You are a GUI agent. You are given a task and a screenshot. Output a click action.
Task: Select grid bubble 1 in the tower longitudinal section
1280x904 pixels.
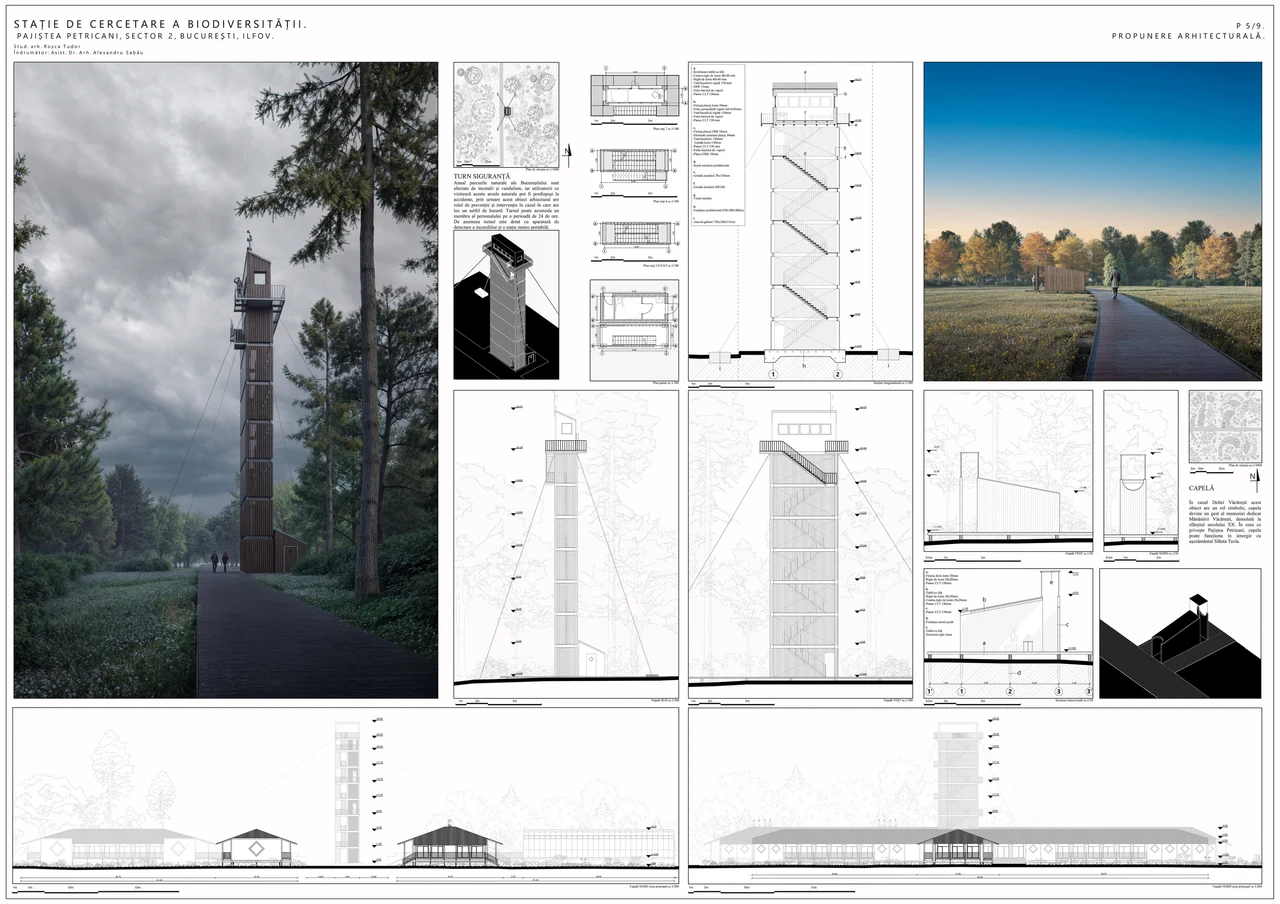pyautogui.click(x=773, y=374)
